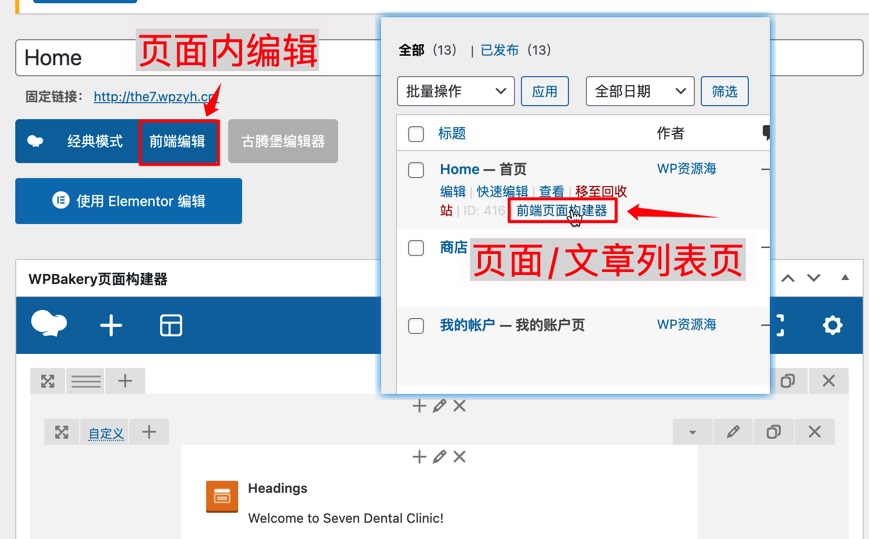
Task: Click the WPBakery cloud logo in blue toolbar
Action: [x=49, y=324]
